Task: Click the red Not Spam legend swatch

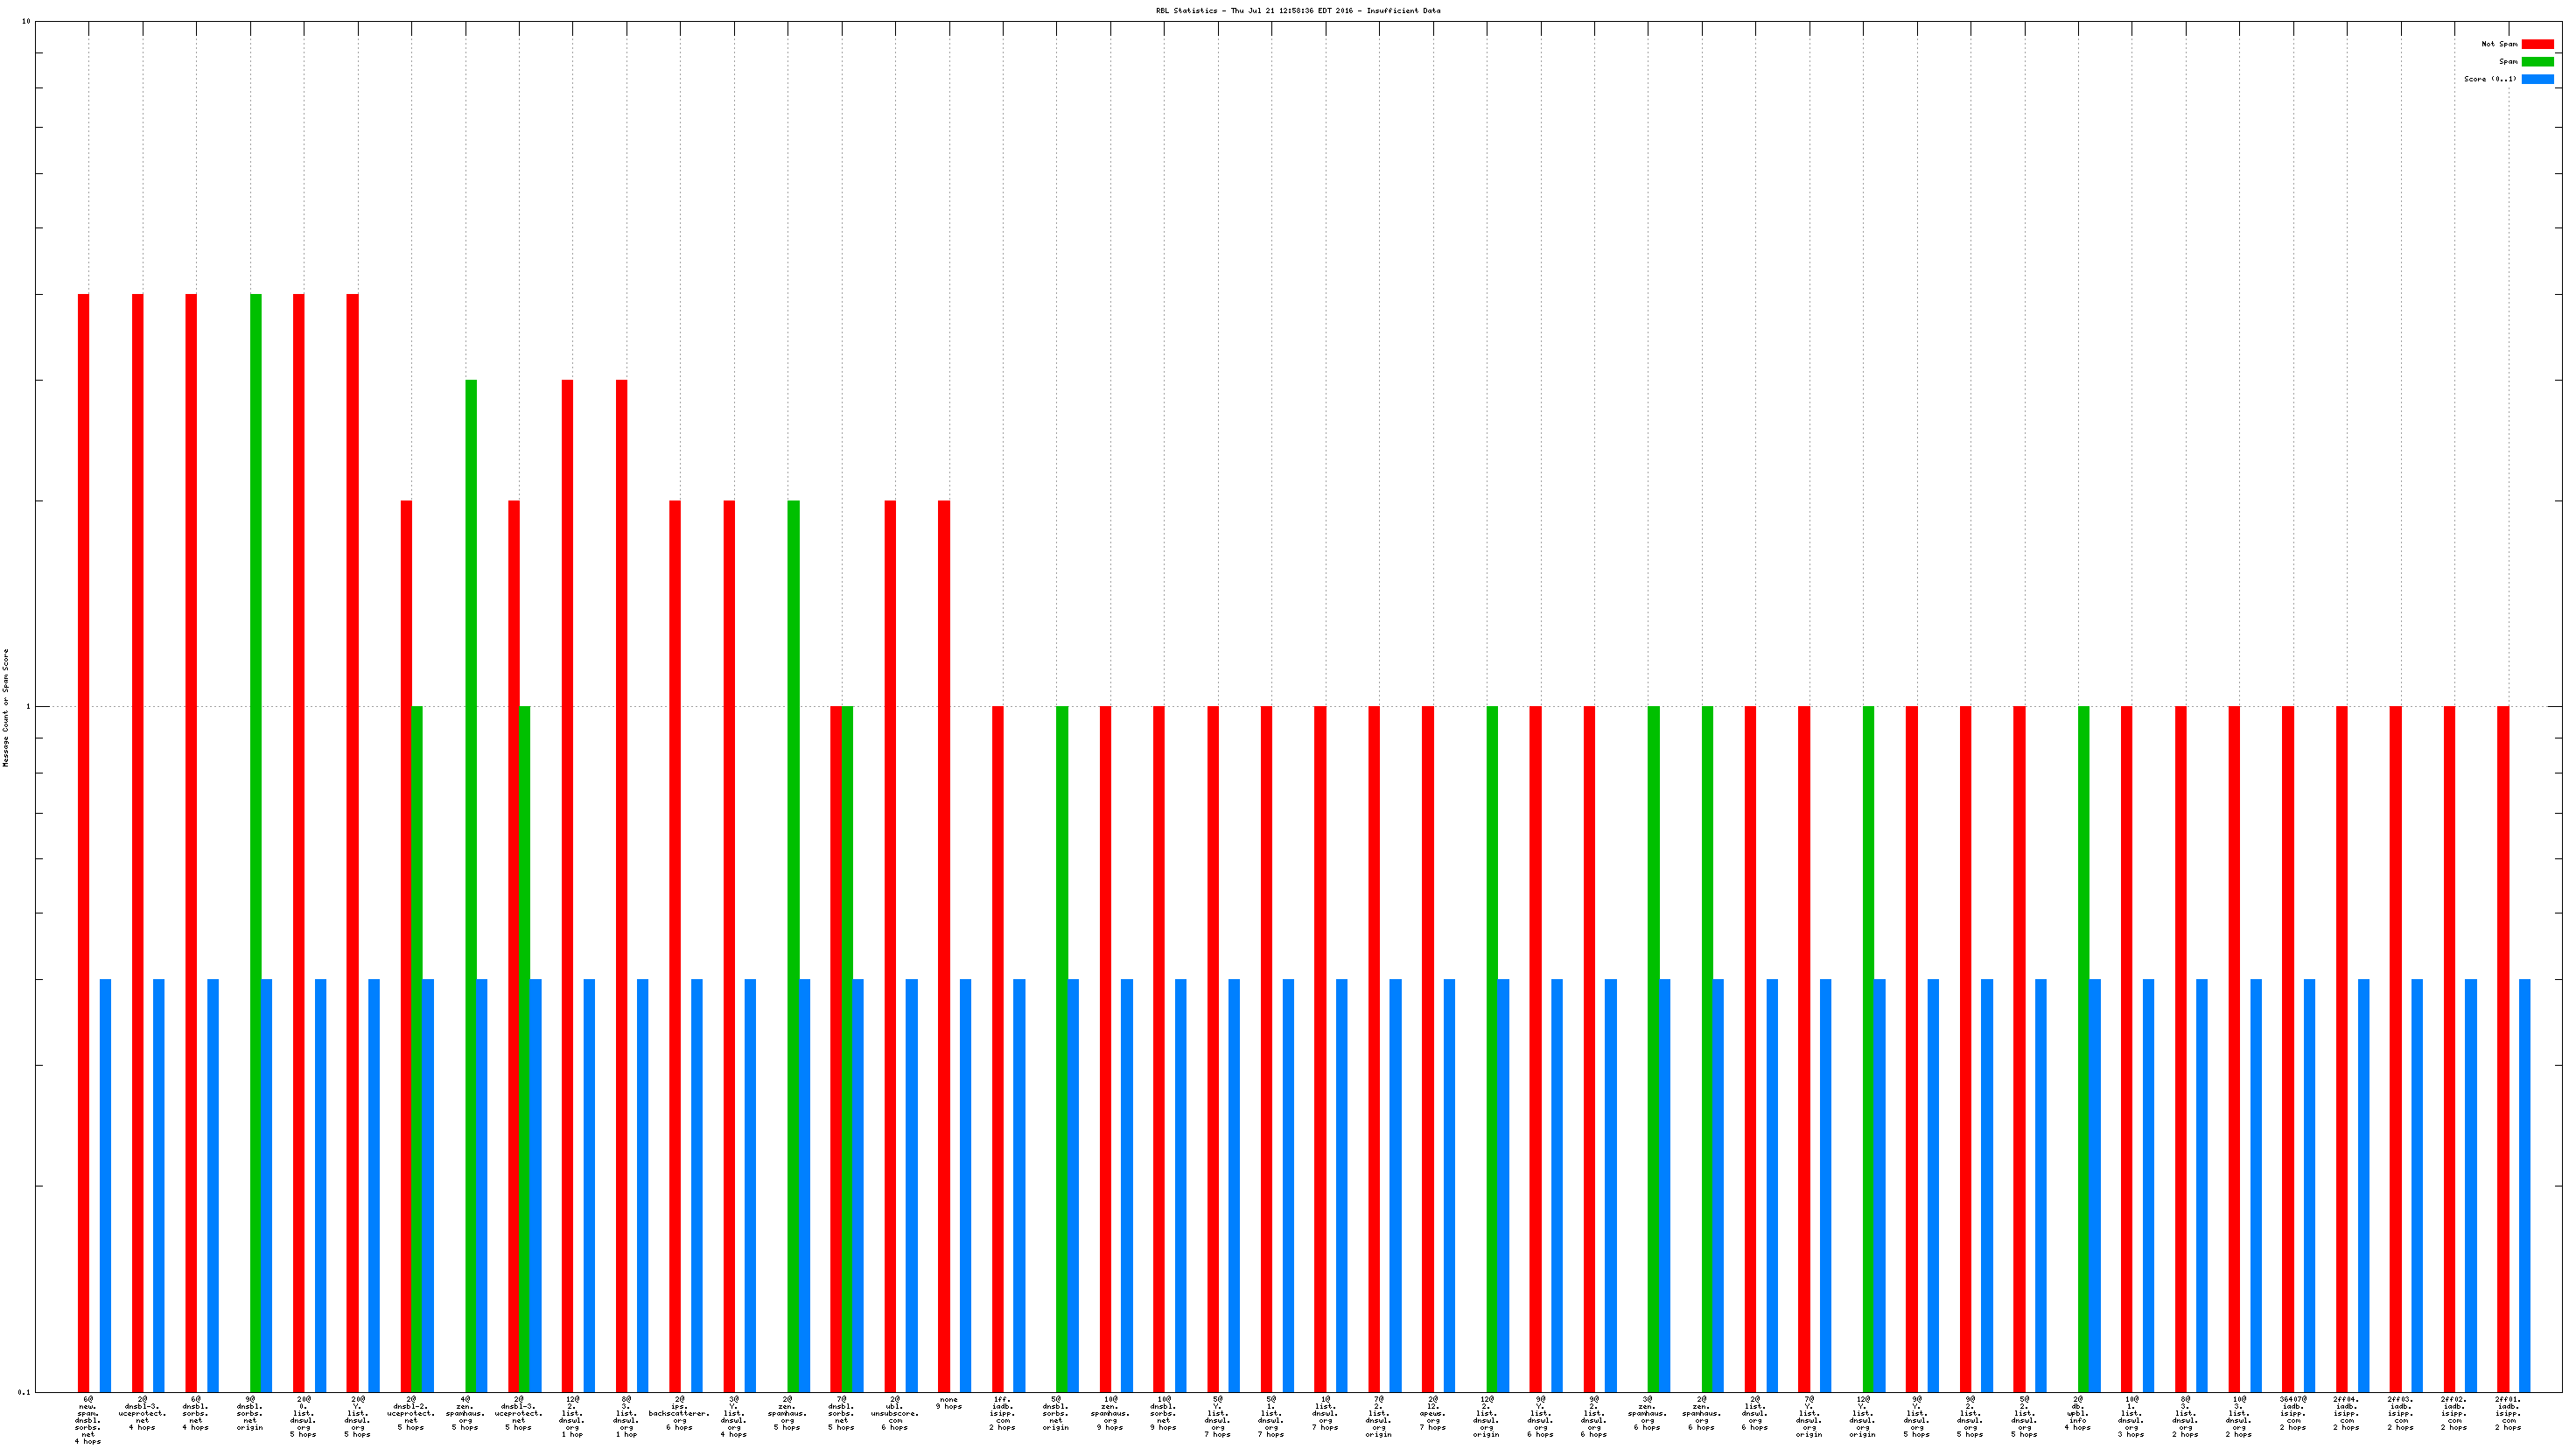Action: pos(2537,44)
